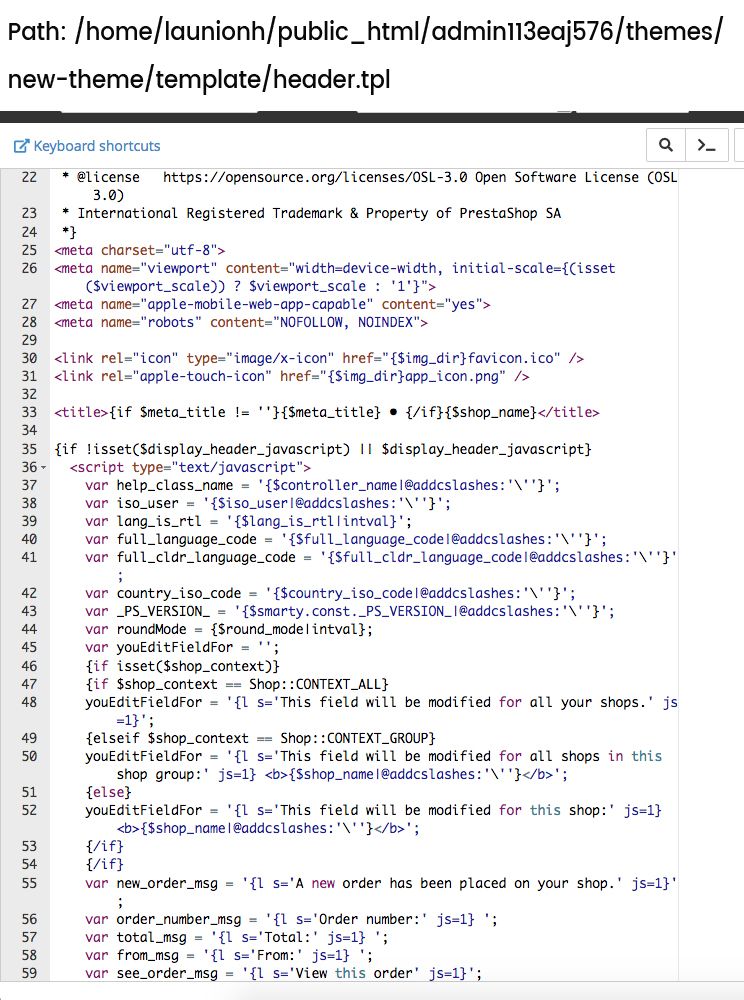Viewport: 744px width, 1000px height.
Task: Select line number 33 in gutter
Action: 29,412
